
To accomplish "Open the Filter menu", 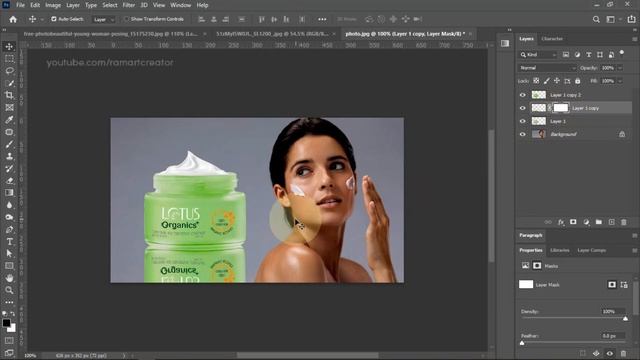I will click(x=129, y=5).
